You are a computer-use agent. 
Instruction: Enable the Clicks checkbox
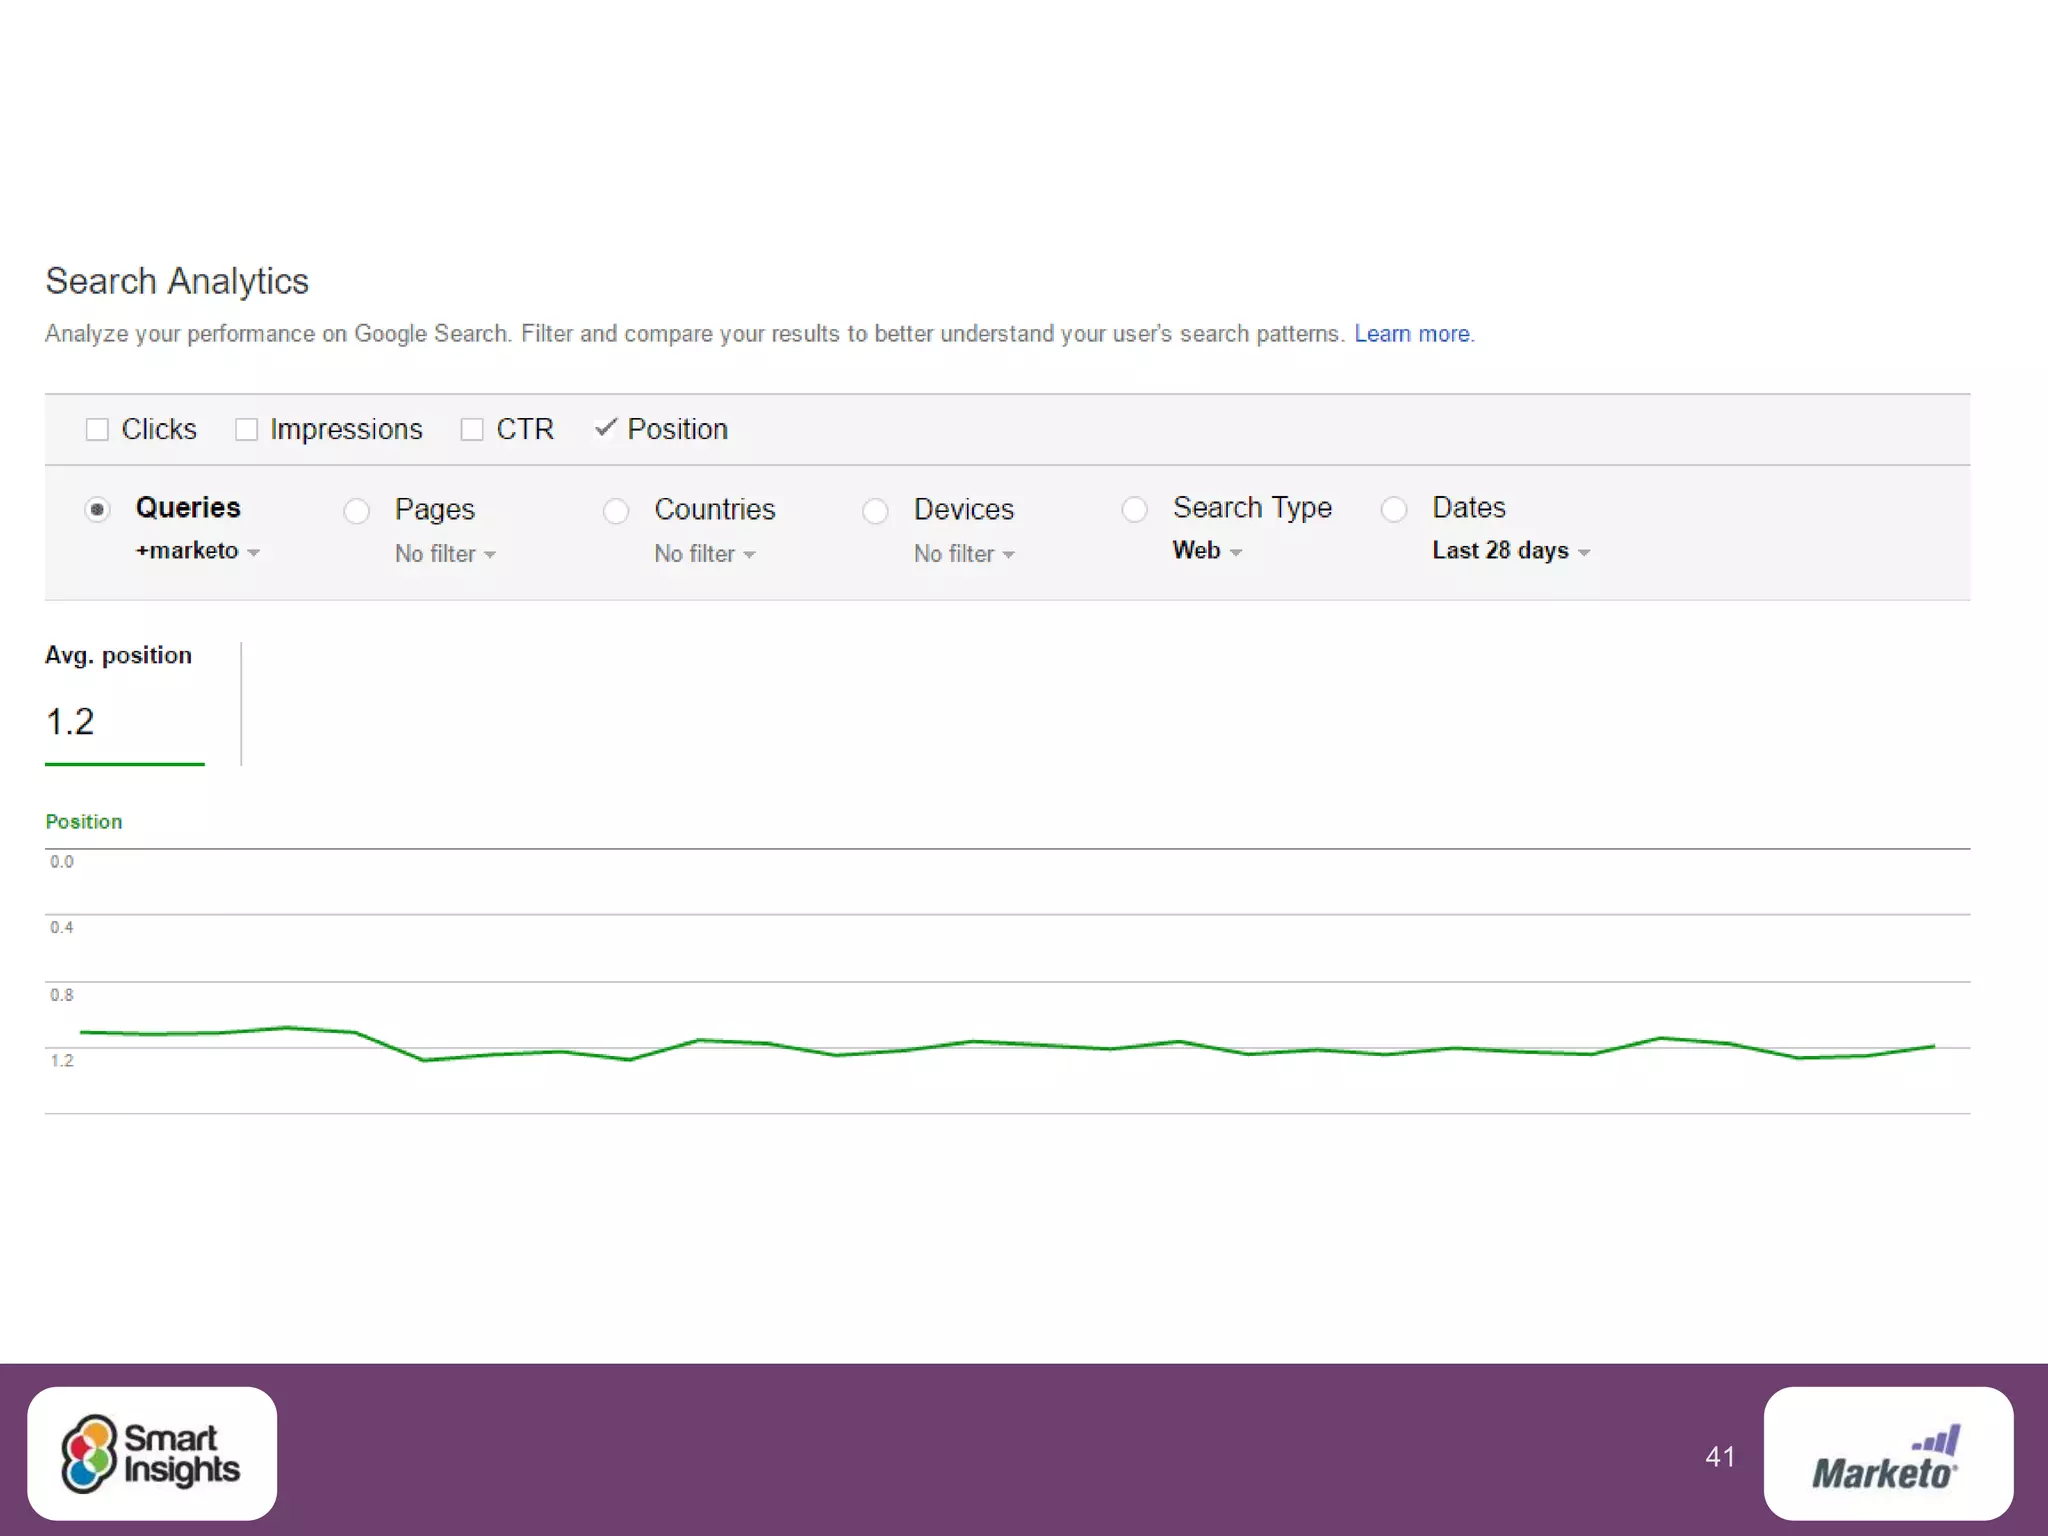point(97,430)
